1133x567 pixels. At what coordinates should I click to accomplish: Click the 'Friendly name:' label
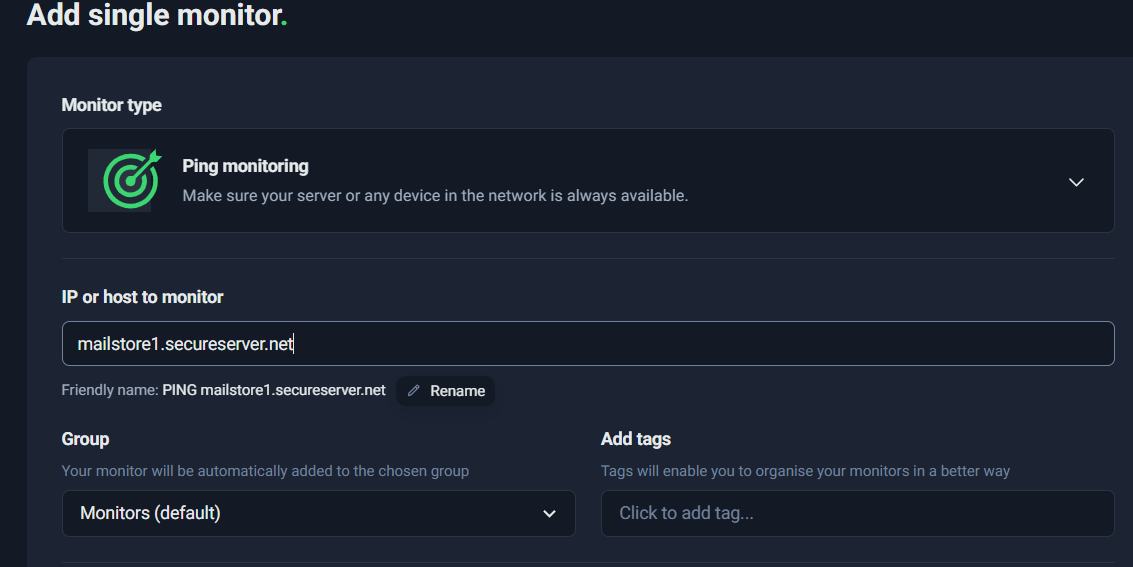[110, 390]
